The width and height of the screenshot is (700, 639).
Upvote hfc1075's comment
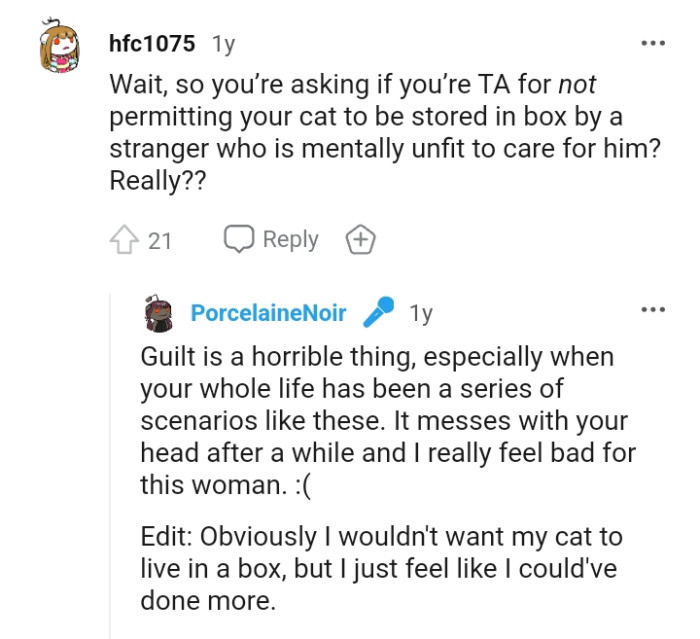point(122,240)
